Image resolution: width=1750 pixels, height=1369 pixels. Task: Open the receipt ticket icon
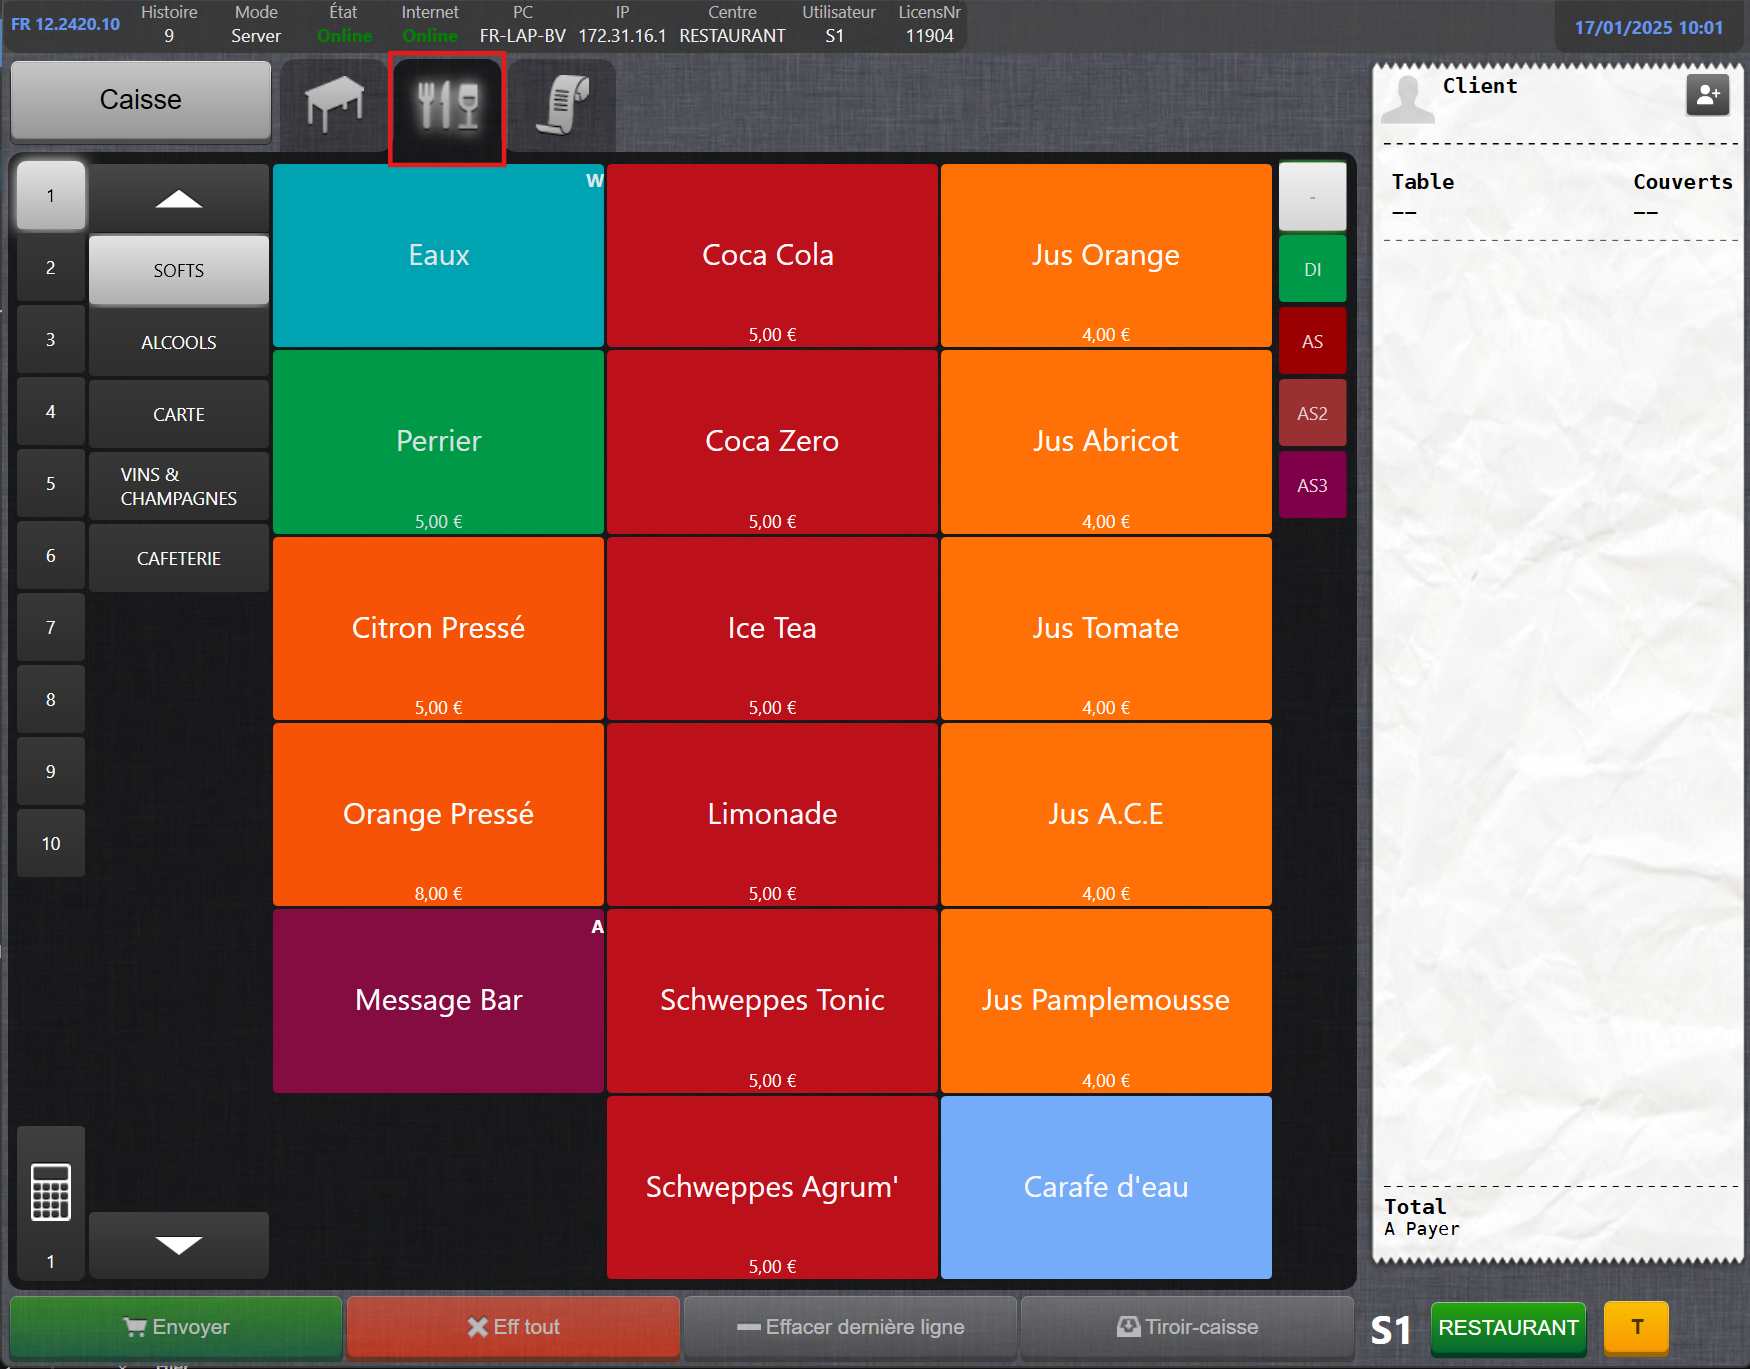click(x=562, y=104)
